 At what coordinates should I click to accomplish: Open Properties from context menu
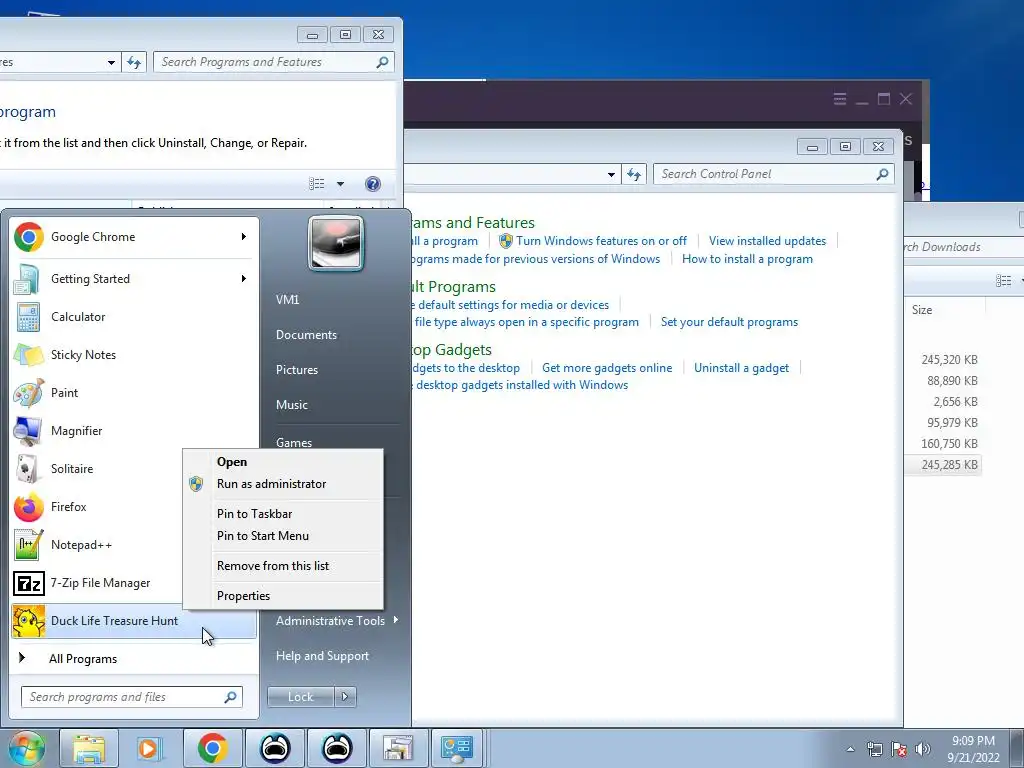(x=283, y=596)
